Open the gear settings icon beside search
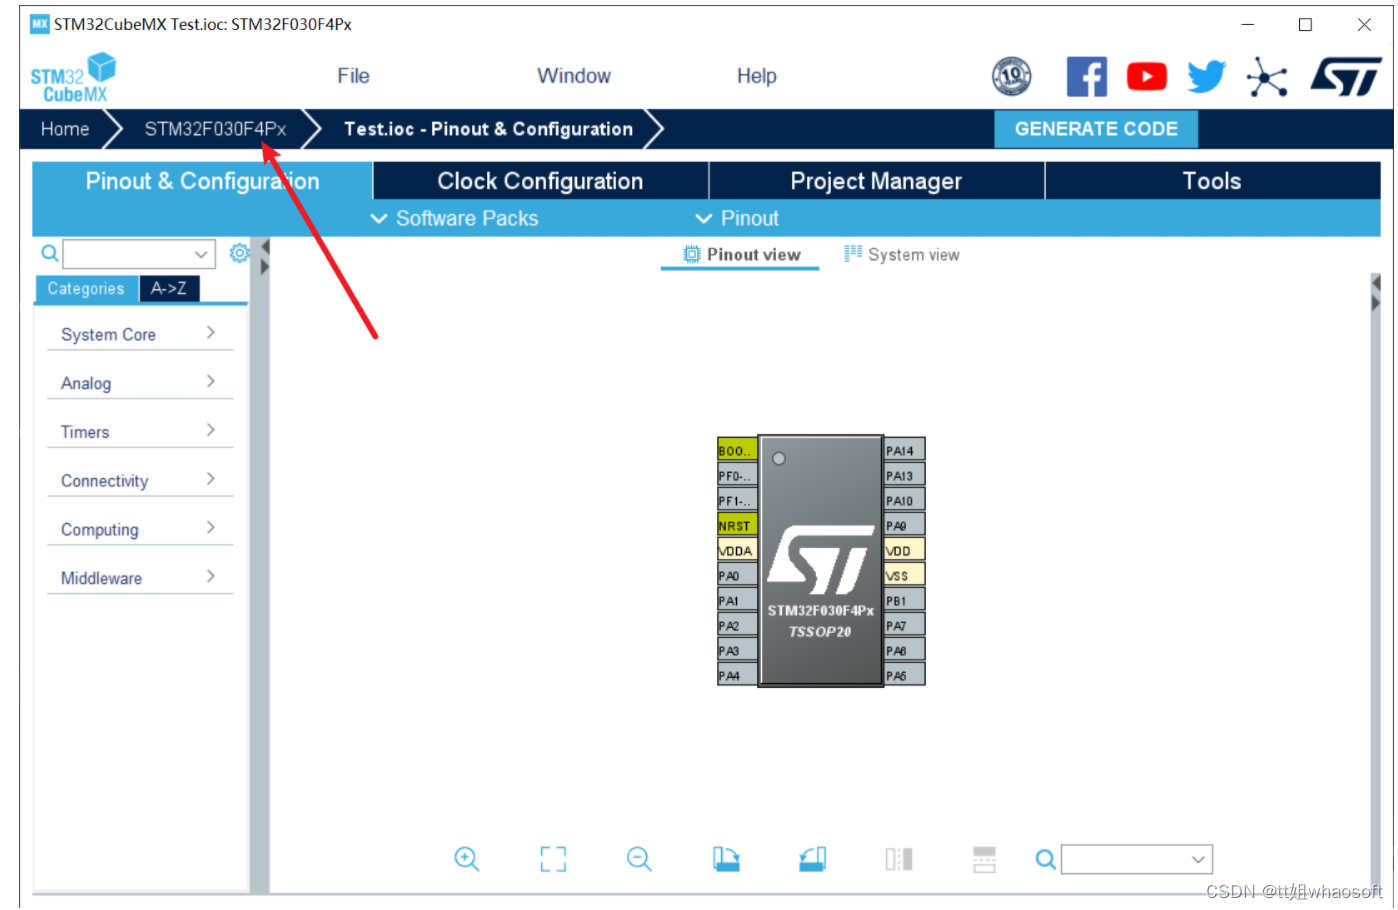Viewport: 1398px width, 910px height. tap(239, 253)
